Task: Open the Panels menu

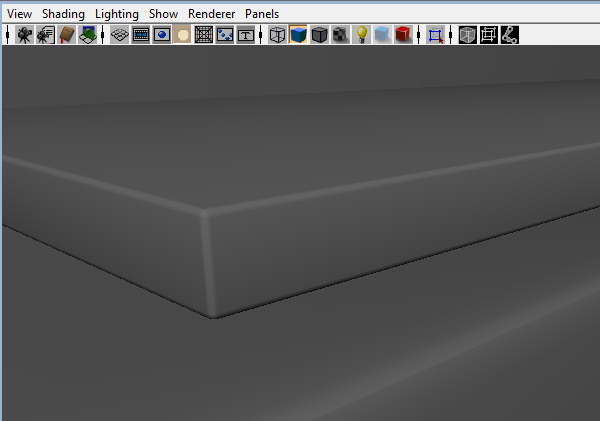Action: tap(262, 14)
